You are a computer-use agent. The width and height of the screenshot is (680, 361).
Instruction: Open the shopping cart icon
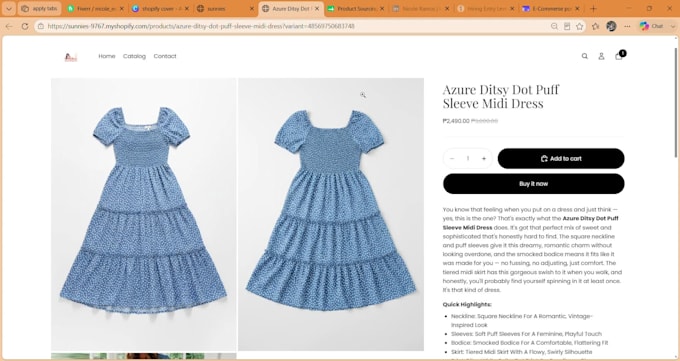coord(619,56)
